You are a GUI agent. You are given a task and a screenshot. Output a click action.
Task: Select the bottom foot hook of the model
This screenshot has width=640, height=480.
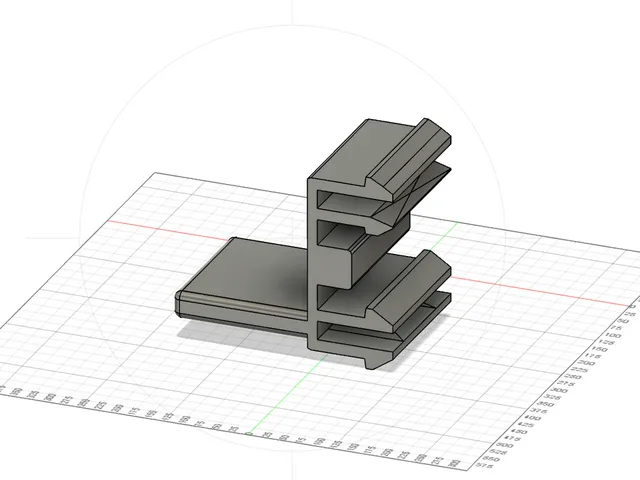(381, 360)
